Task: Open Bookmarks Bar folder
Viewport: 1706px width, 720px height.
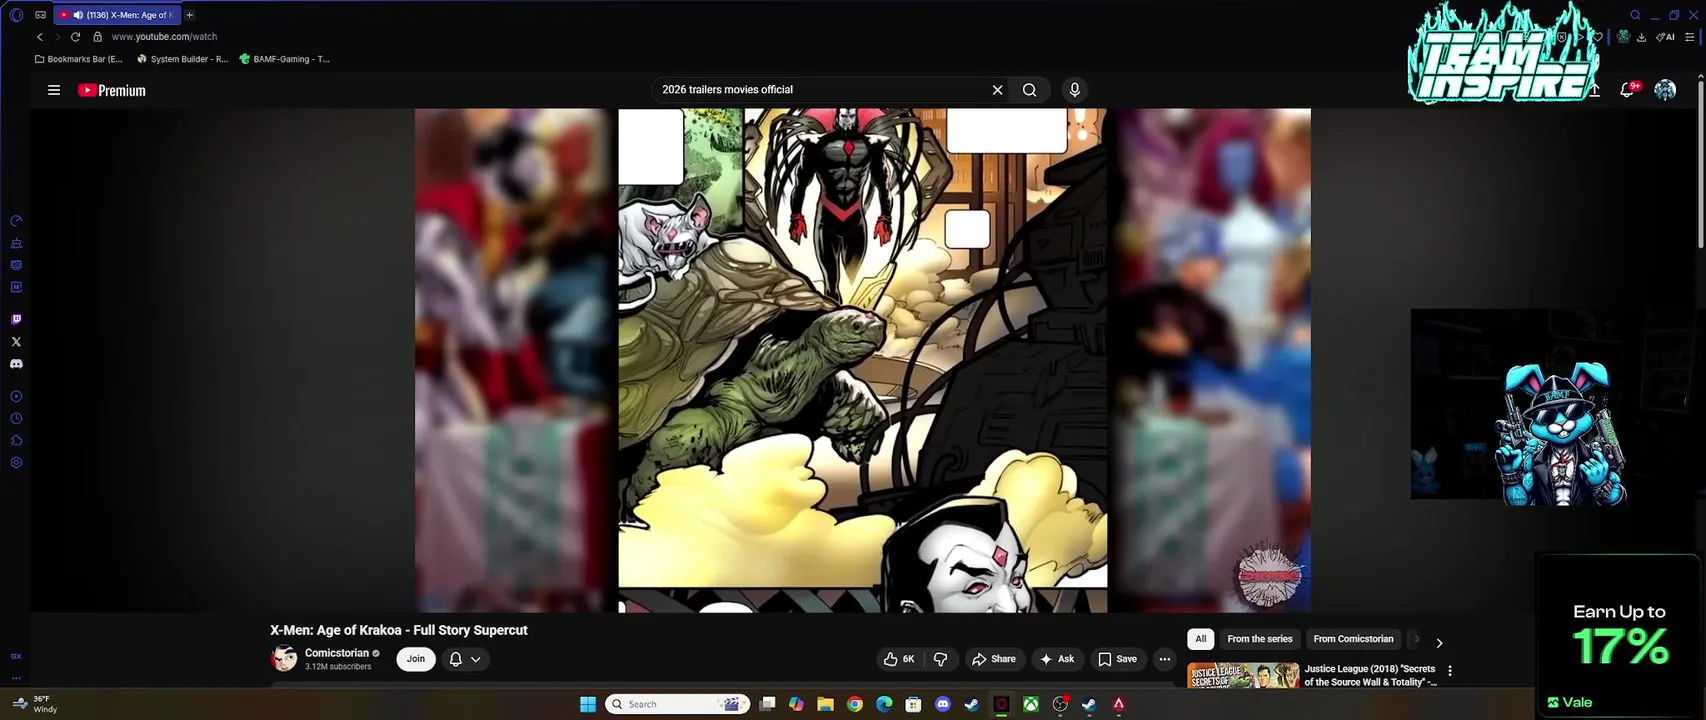Action: (78, 59)
